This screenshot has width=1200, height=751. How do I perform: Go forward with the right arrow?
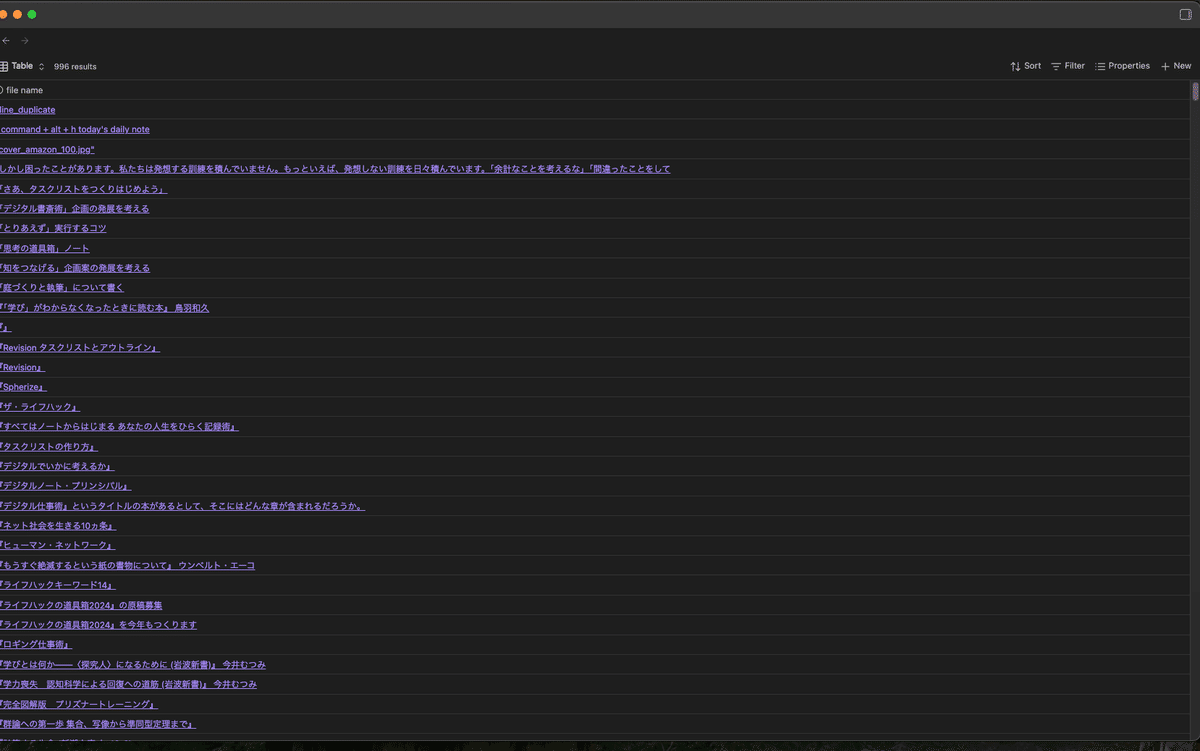coord(25,41)
